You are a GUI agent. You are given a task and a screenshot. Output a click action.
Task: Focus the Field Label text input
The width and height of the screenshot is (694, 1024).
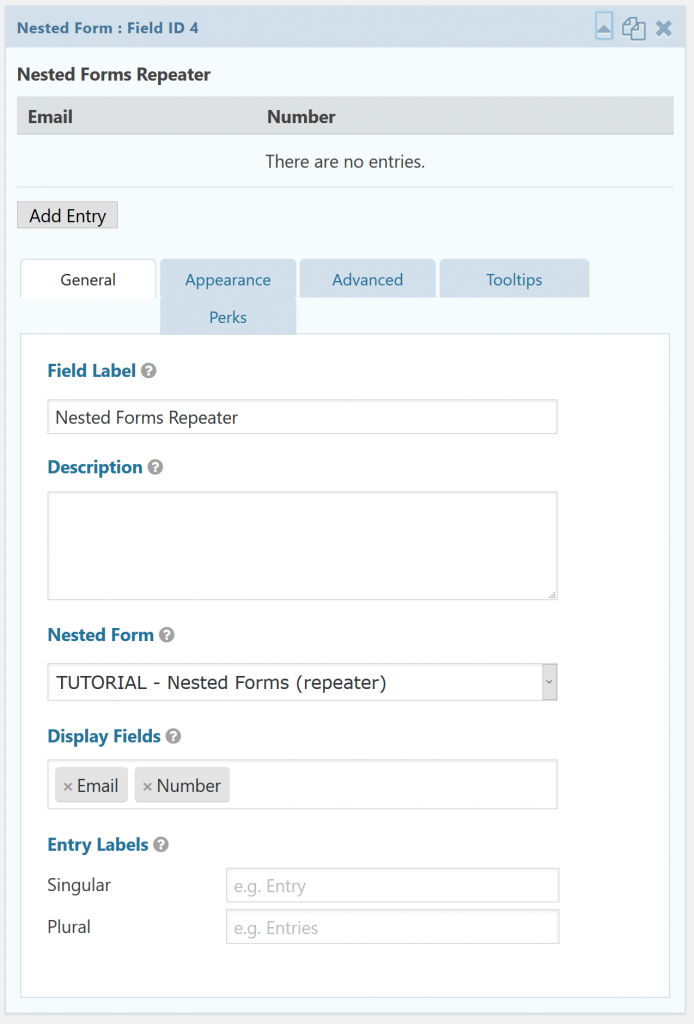pyautogui.click(x=302, y=417)
